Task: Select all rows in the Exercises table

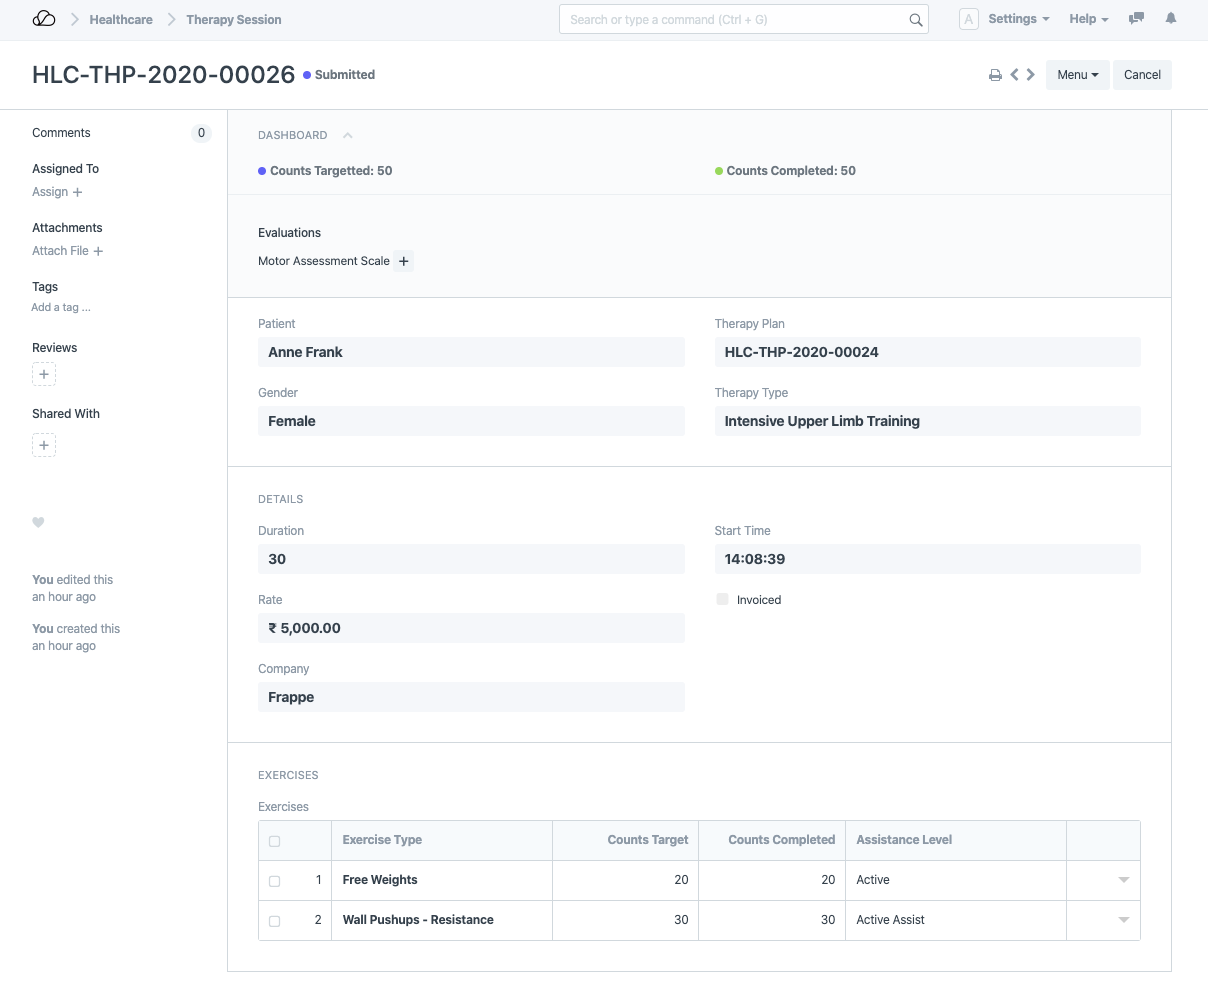Action: coord(275,841)
